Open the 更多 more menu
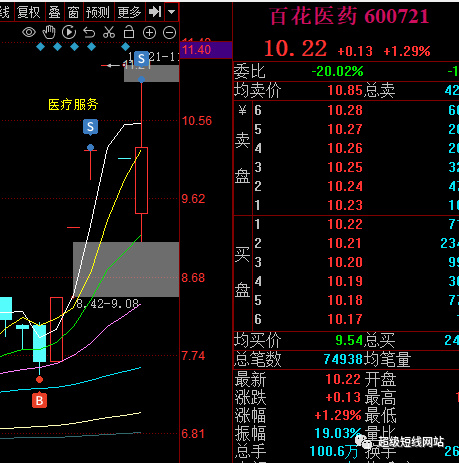The width and height of the screenshot is (459, 463). pos(129,12)
